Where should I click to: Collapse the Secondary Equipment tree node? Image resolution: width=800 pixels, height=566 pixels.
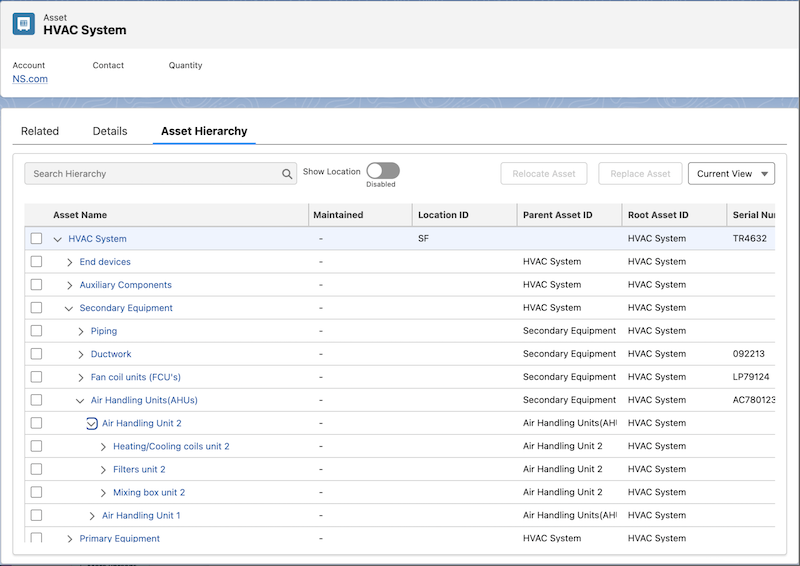click(69, 308)
